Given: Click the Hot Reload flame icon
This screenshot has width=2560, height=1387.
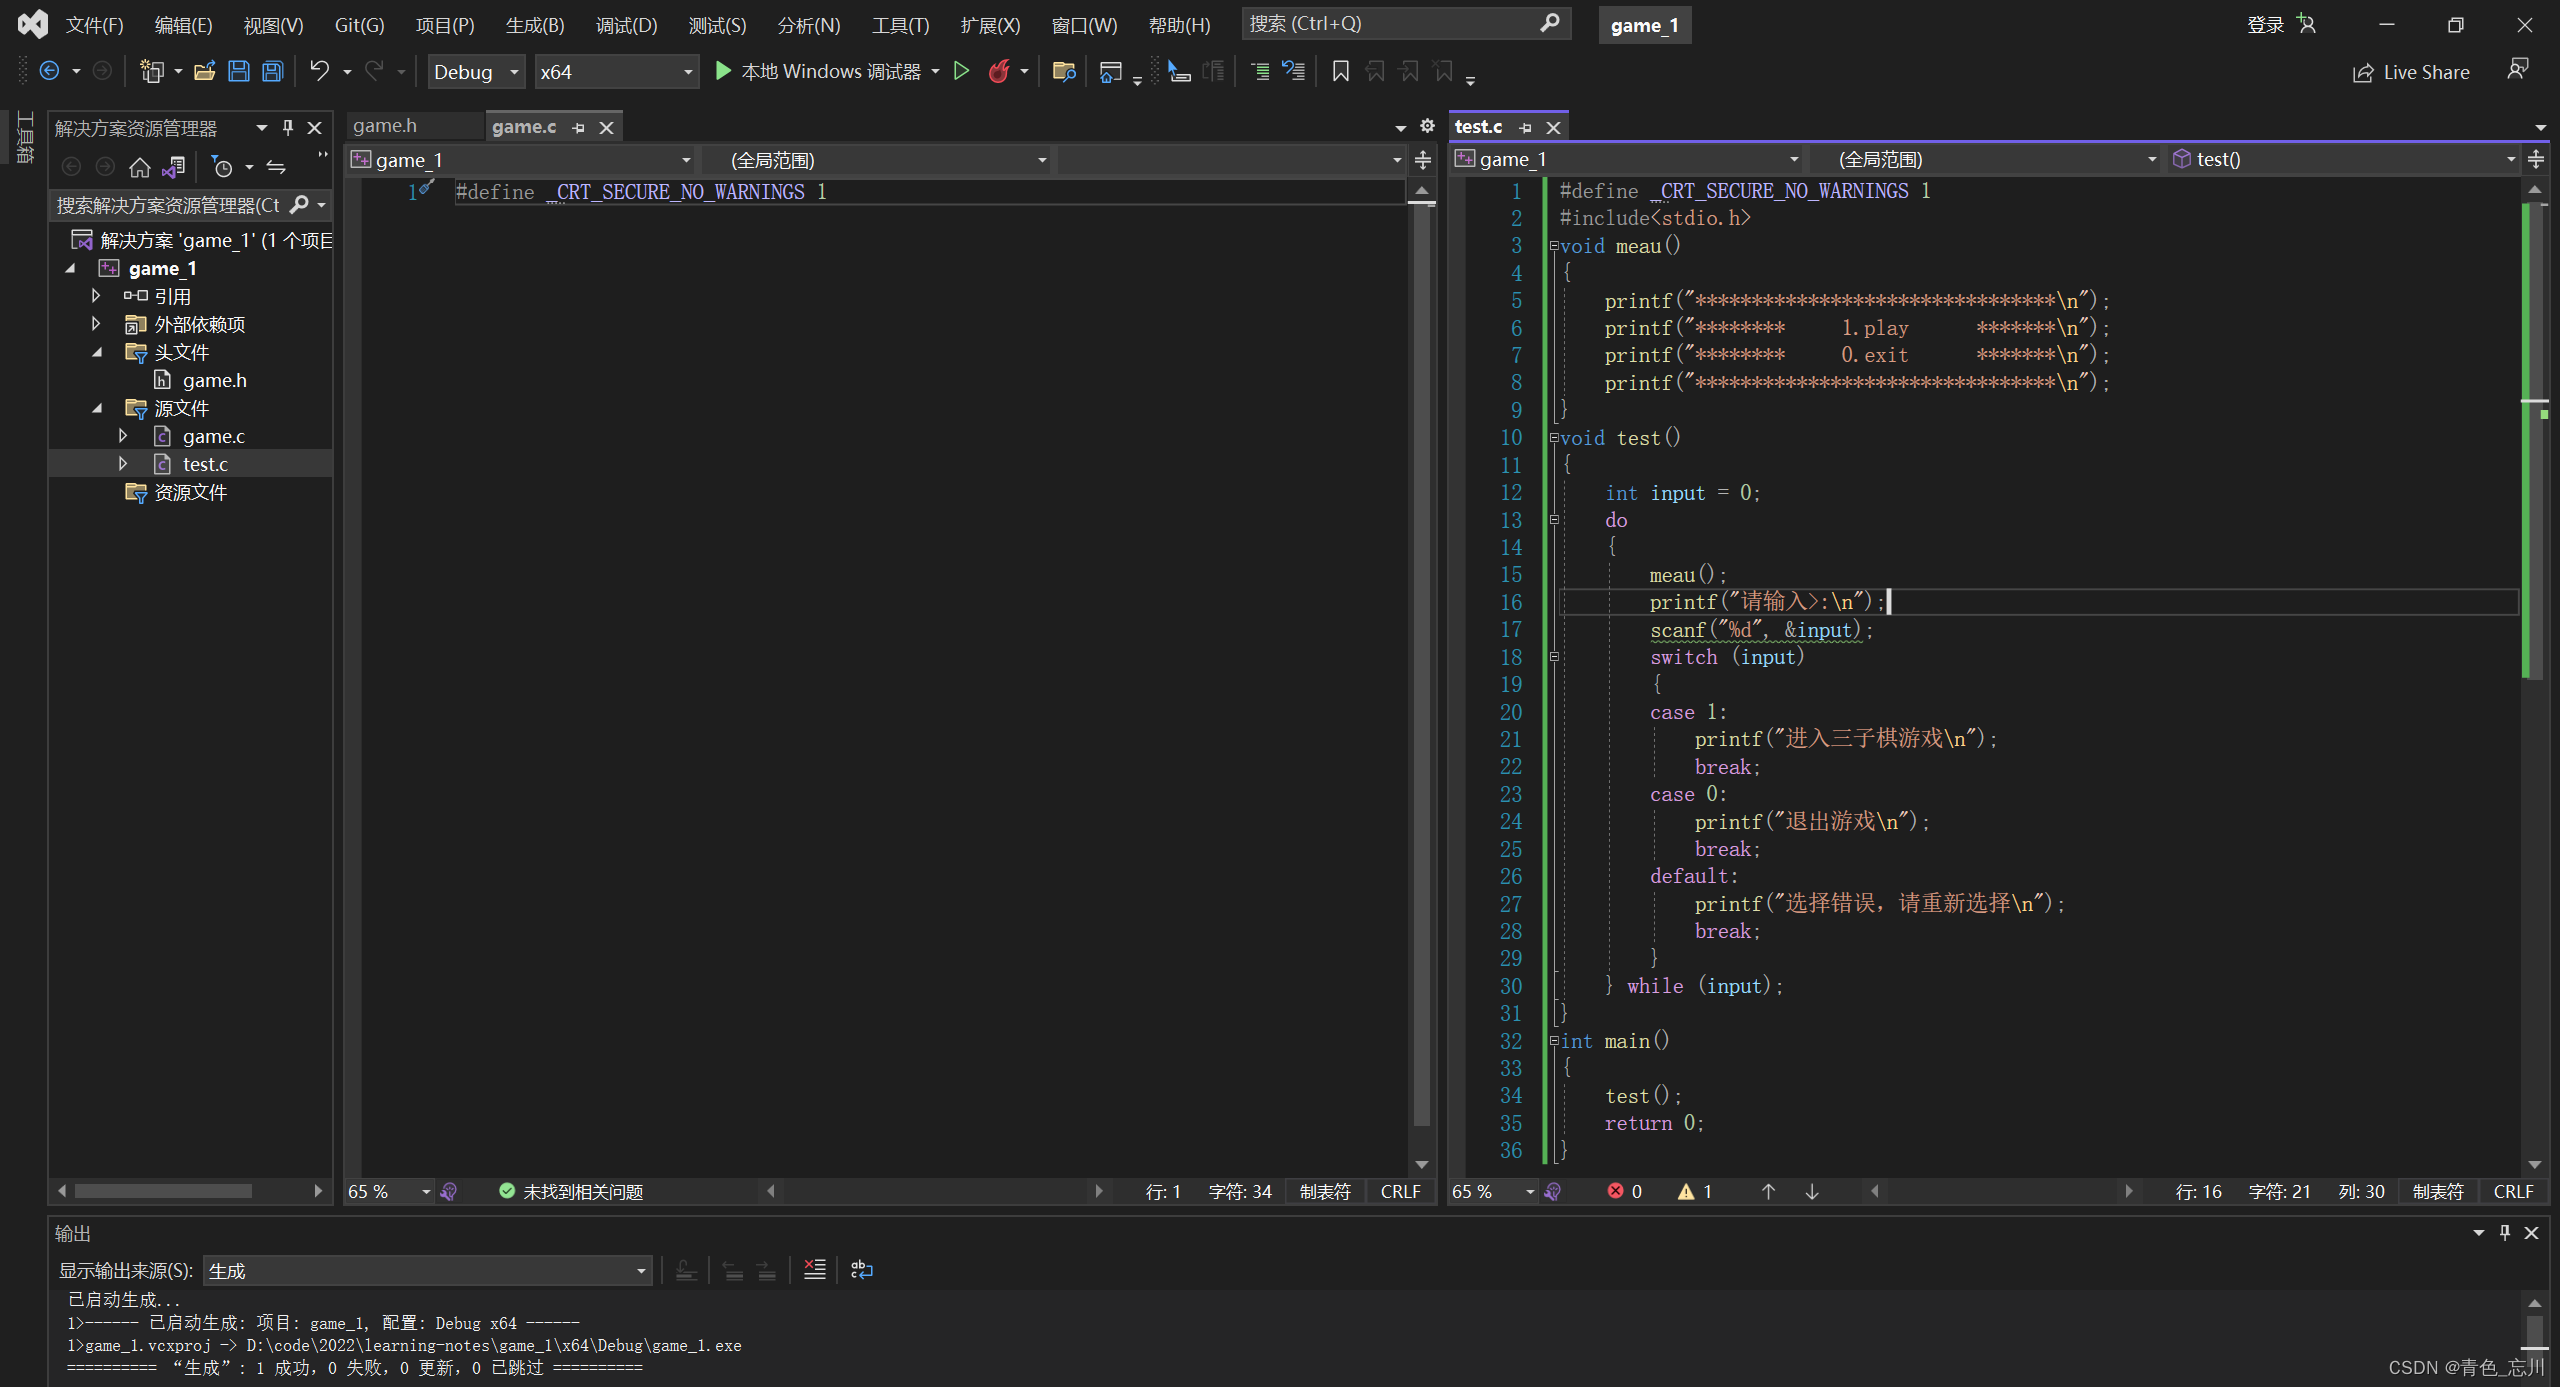Looking at the screenshot, I should click(998, 71).
